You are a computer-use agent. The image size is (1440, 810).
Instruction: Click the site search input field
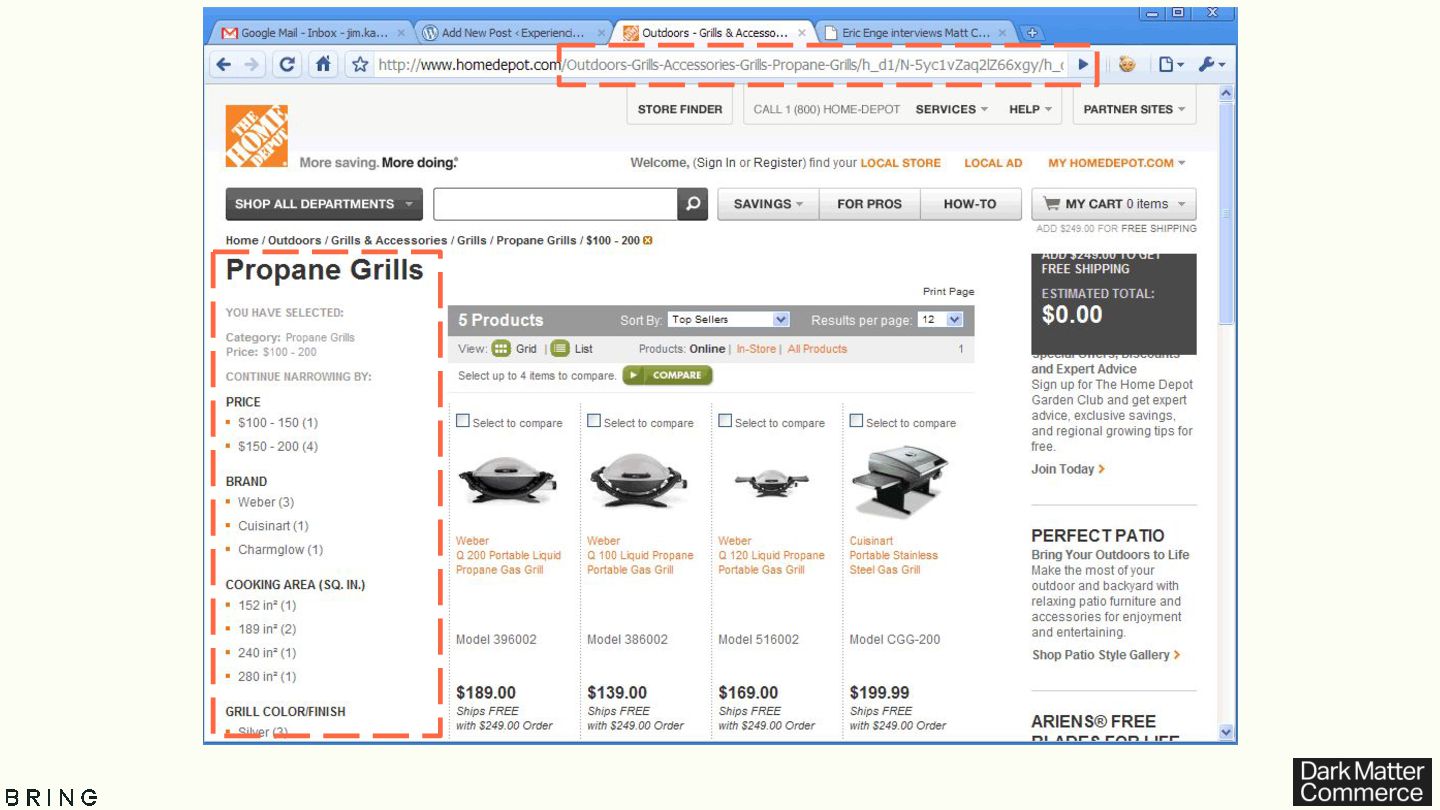pyautogui.click(x=556, y=204)
